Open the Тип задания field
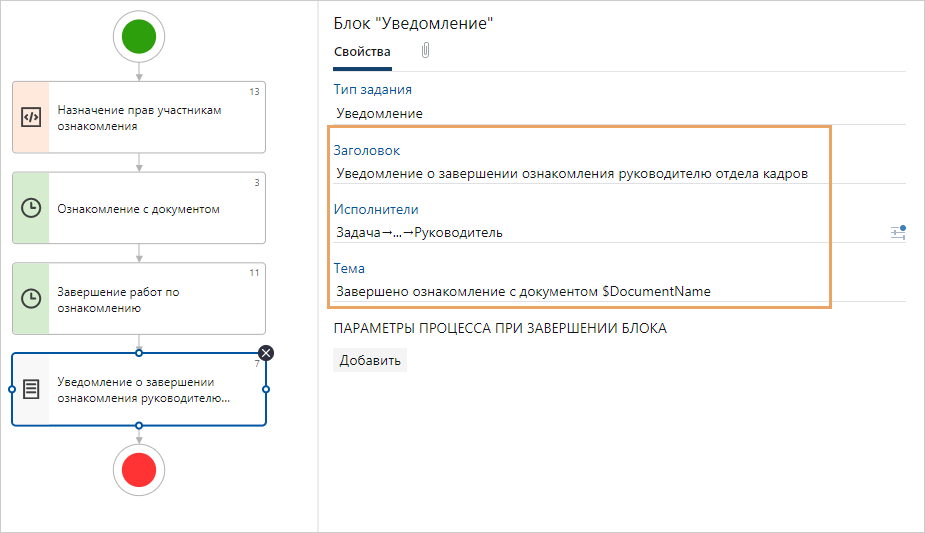Viewport: 925px width, 533px height. click(380, 113)
